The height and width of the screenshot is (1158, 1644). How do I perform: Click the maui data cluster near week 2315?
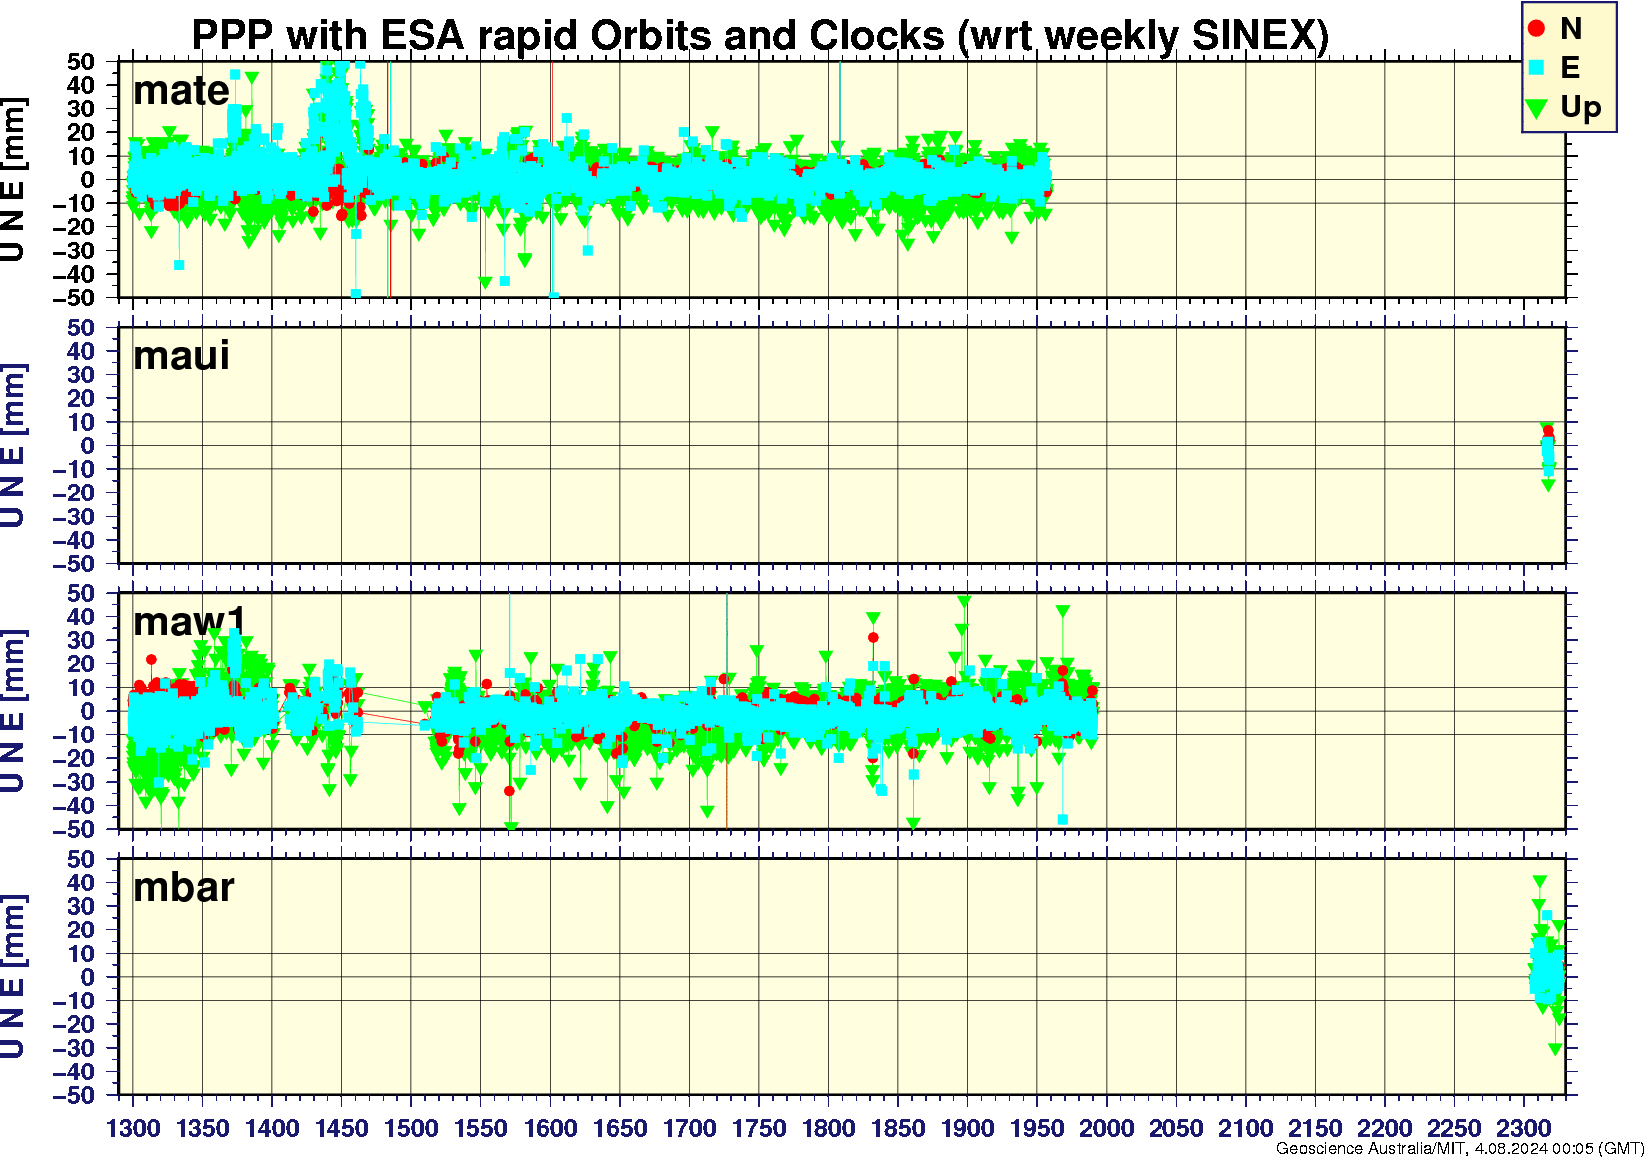1547,455
